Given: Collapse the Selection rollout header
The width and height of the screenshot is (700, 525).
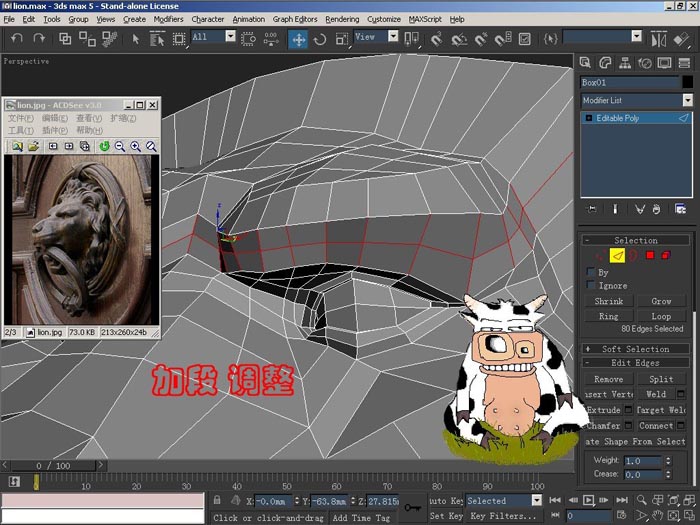Looking at the screenshot, I should click(x=635, y=240).
